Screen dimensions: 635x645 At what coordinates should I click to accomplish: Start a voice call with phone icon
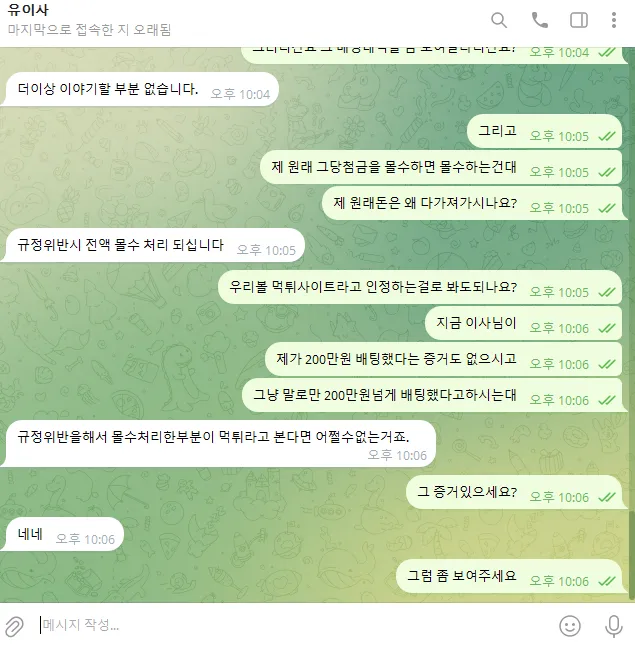pyautogui.click(x=539, y=20)
